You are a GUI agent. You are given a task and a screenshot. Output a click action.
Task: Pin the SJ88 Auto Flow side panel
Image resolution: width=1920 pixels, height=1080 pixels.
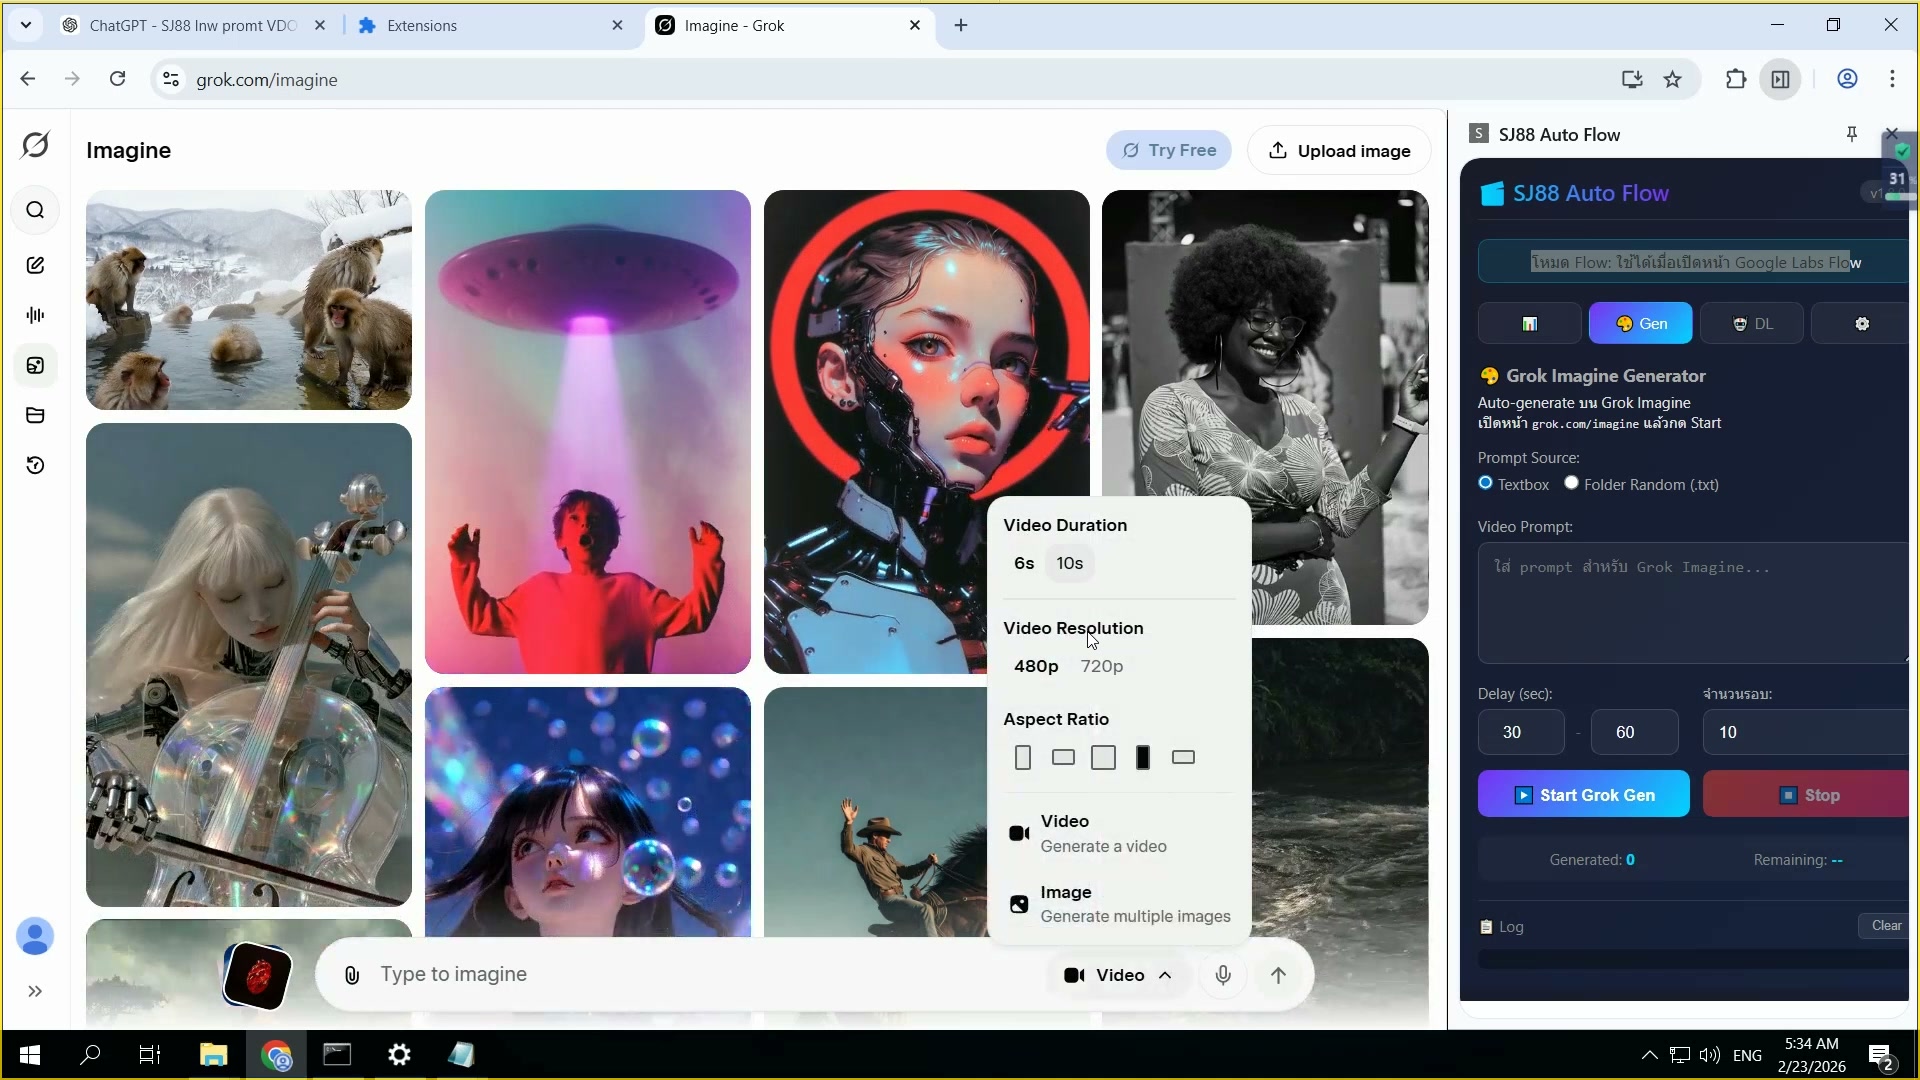[x=1851, y=134]
